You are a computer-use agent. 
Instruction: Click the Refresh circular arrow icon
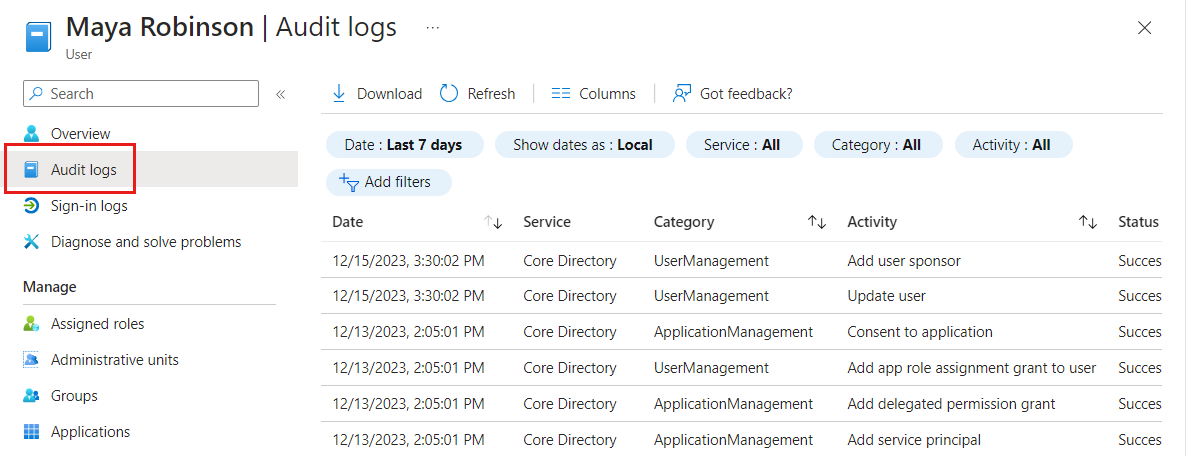[449, 93]
